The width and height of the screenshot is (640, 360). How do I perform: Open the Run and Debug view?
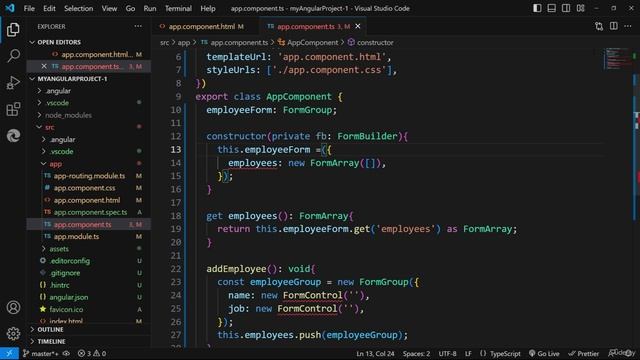[x=13, y=82]
